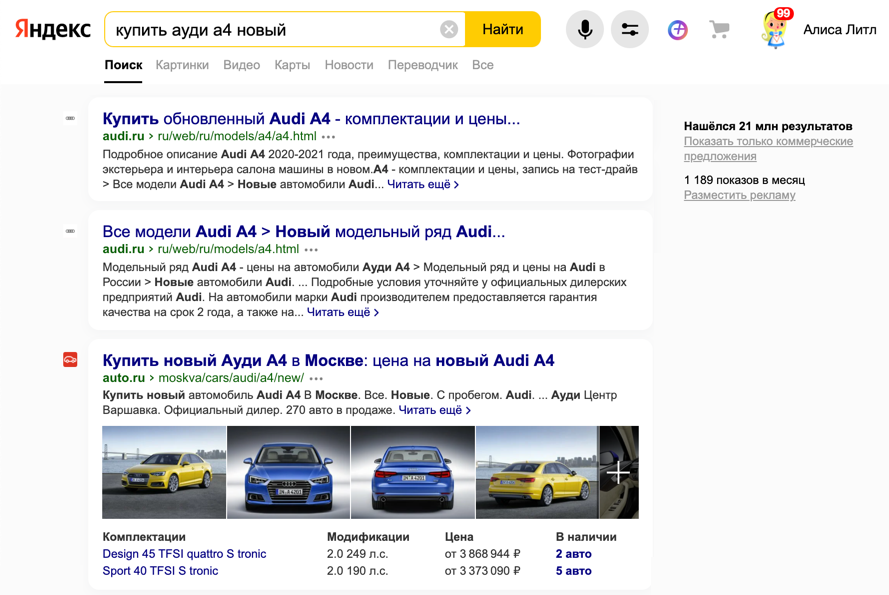This screenshot has height=595, width=889.
Task: Click the red auto.ru favicon
Action: click(x=70, y=360)
